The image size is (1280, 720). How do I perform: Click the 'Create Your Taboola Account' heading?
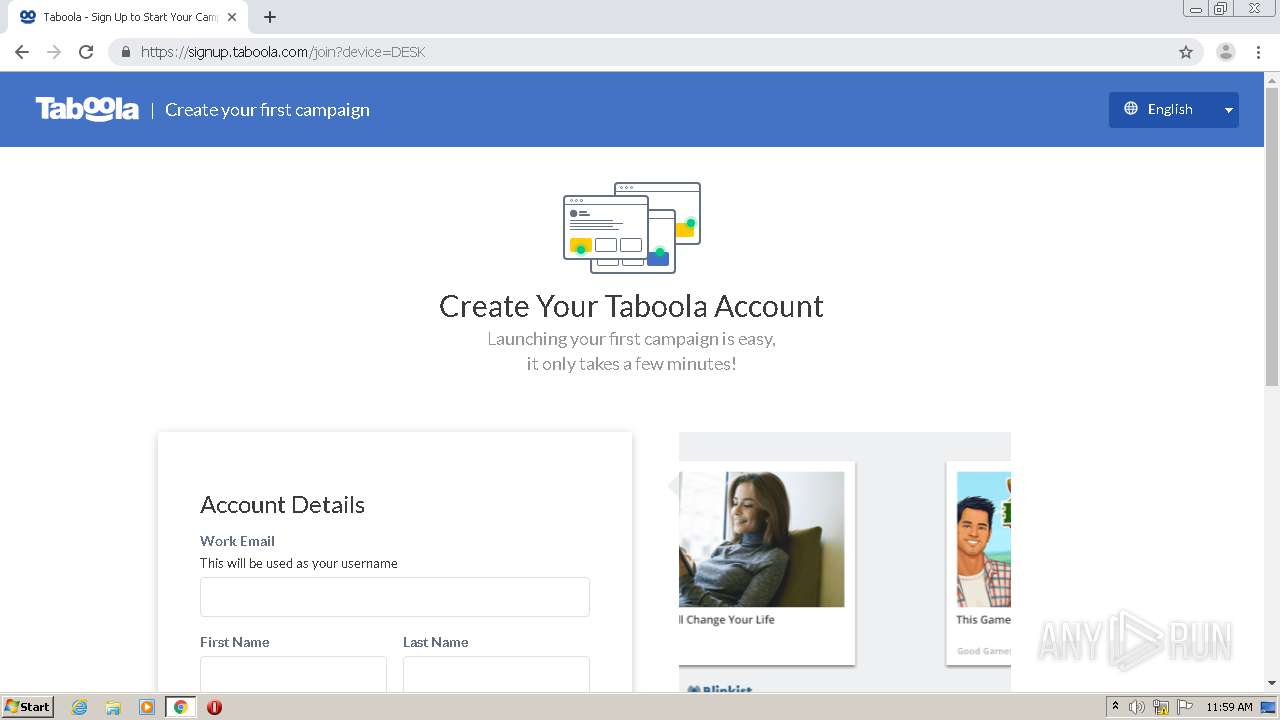pos(631,306)
